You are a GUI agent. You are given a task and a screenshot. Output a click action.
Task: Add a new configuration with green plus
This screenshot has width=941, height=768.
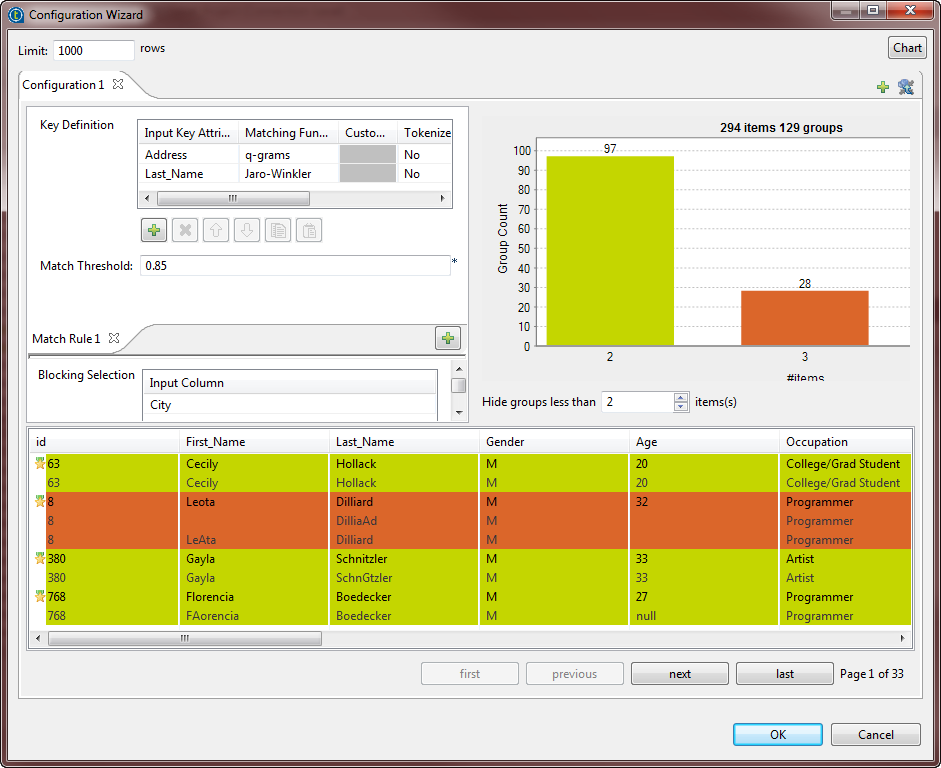click(x=882, y=87)
